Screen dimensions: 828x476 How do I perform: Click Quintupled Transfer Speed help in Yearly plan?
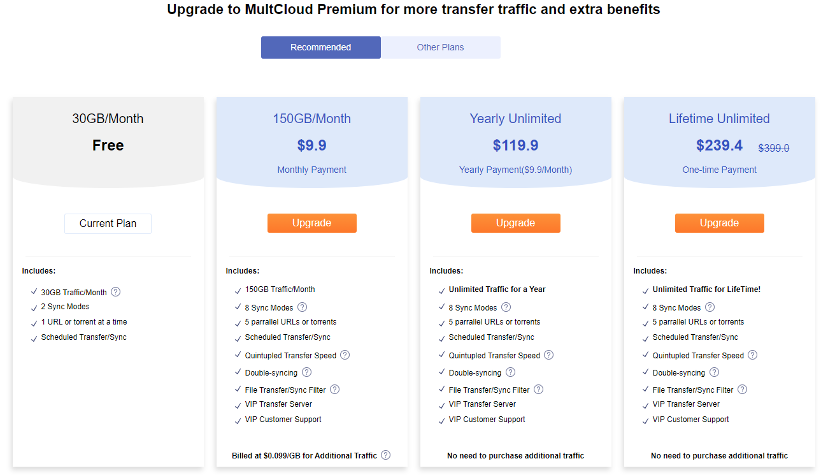pyautogui.click(x=549, y=355)
